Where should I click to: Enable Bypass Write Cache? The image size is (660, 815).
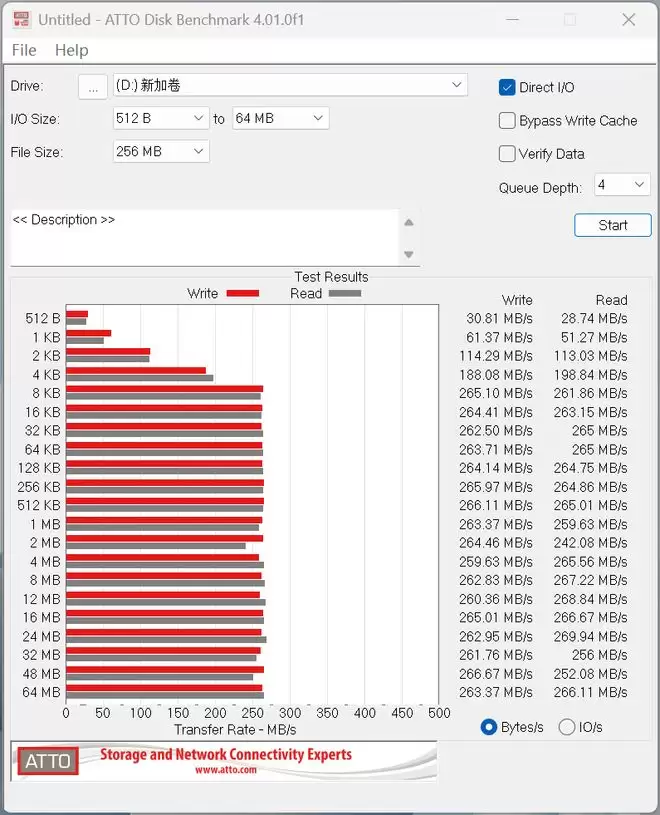507,121
